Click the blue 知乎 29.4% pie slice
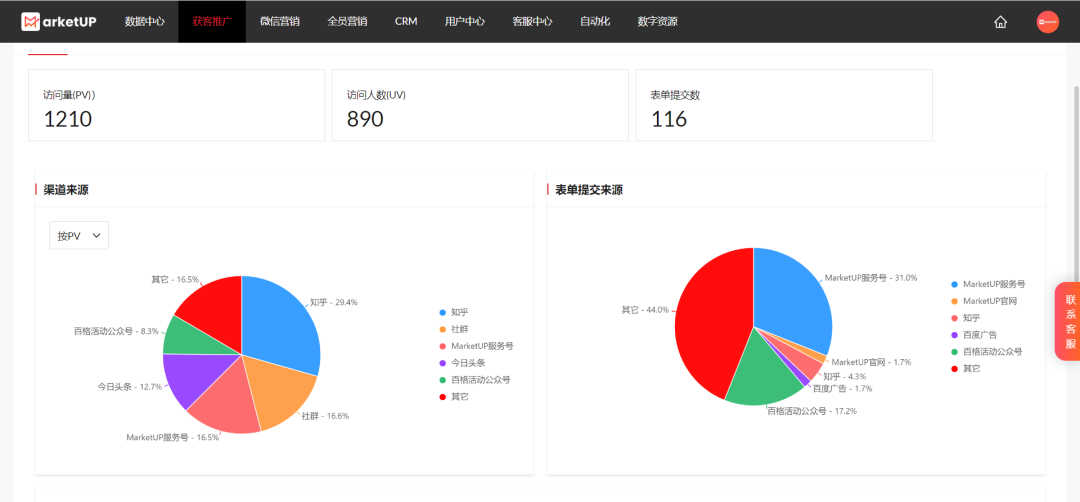1080x502 pixels. [x=282, y=324]
